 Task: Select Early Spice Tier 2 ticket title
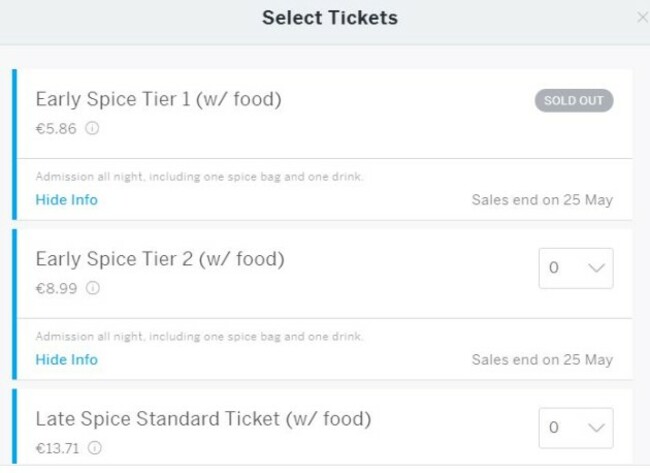[x=160, y=259]
